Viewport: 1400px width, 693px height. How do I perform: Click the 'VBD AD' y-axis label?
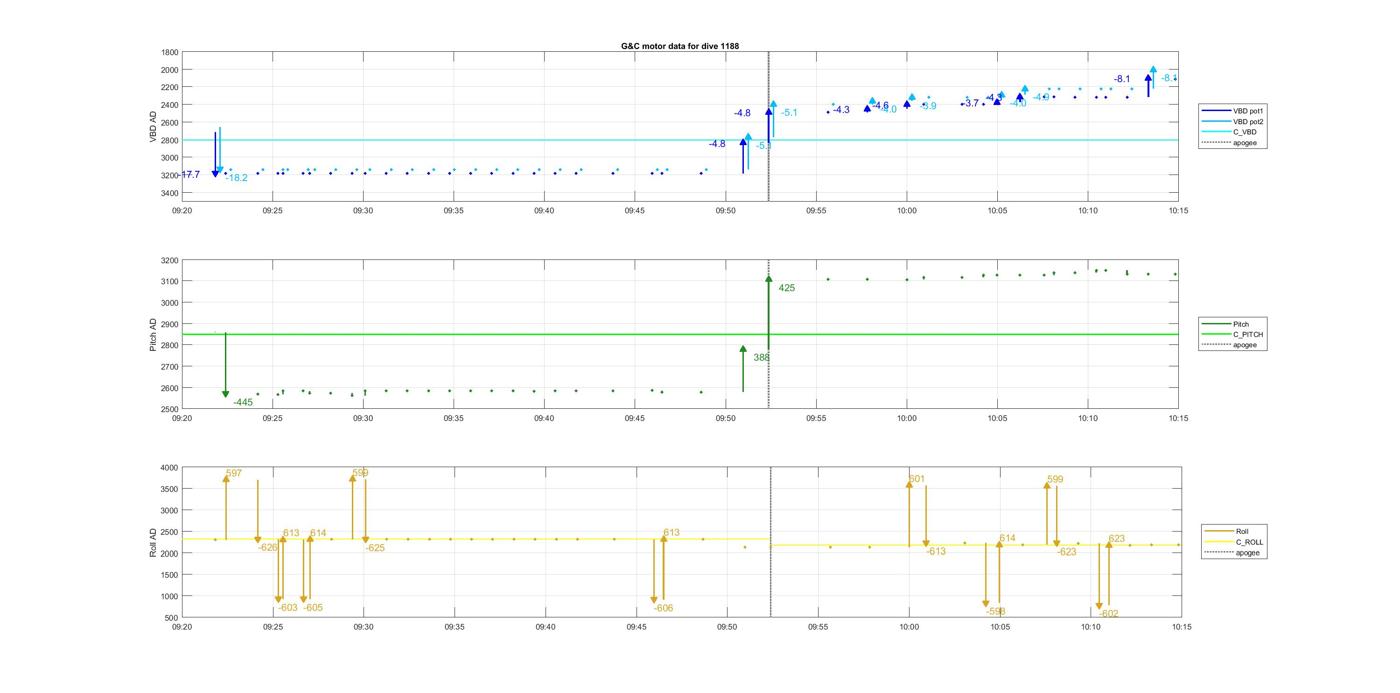[153, 129]
